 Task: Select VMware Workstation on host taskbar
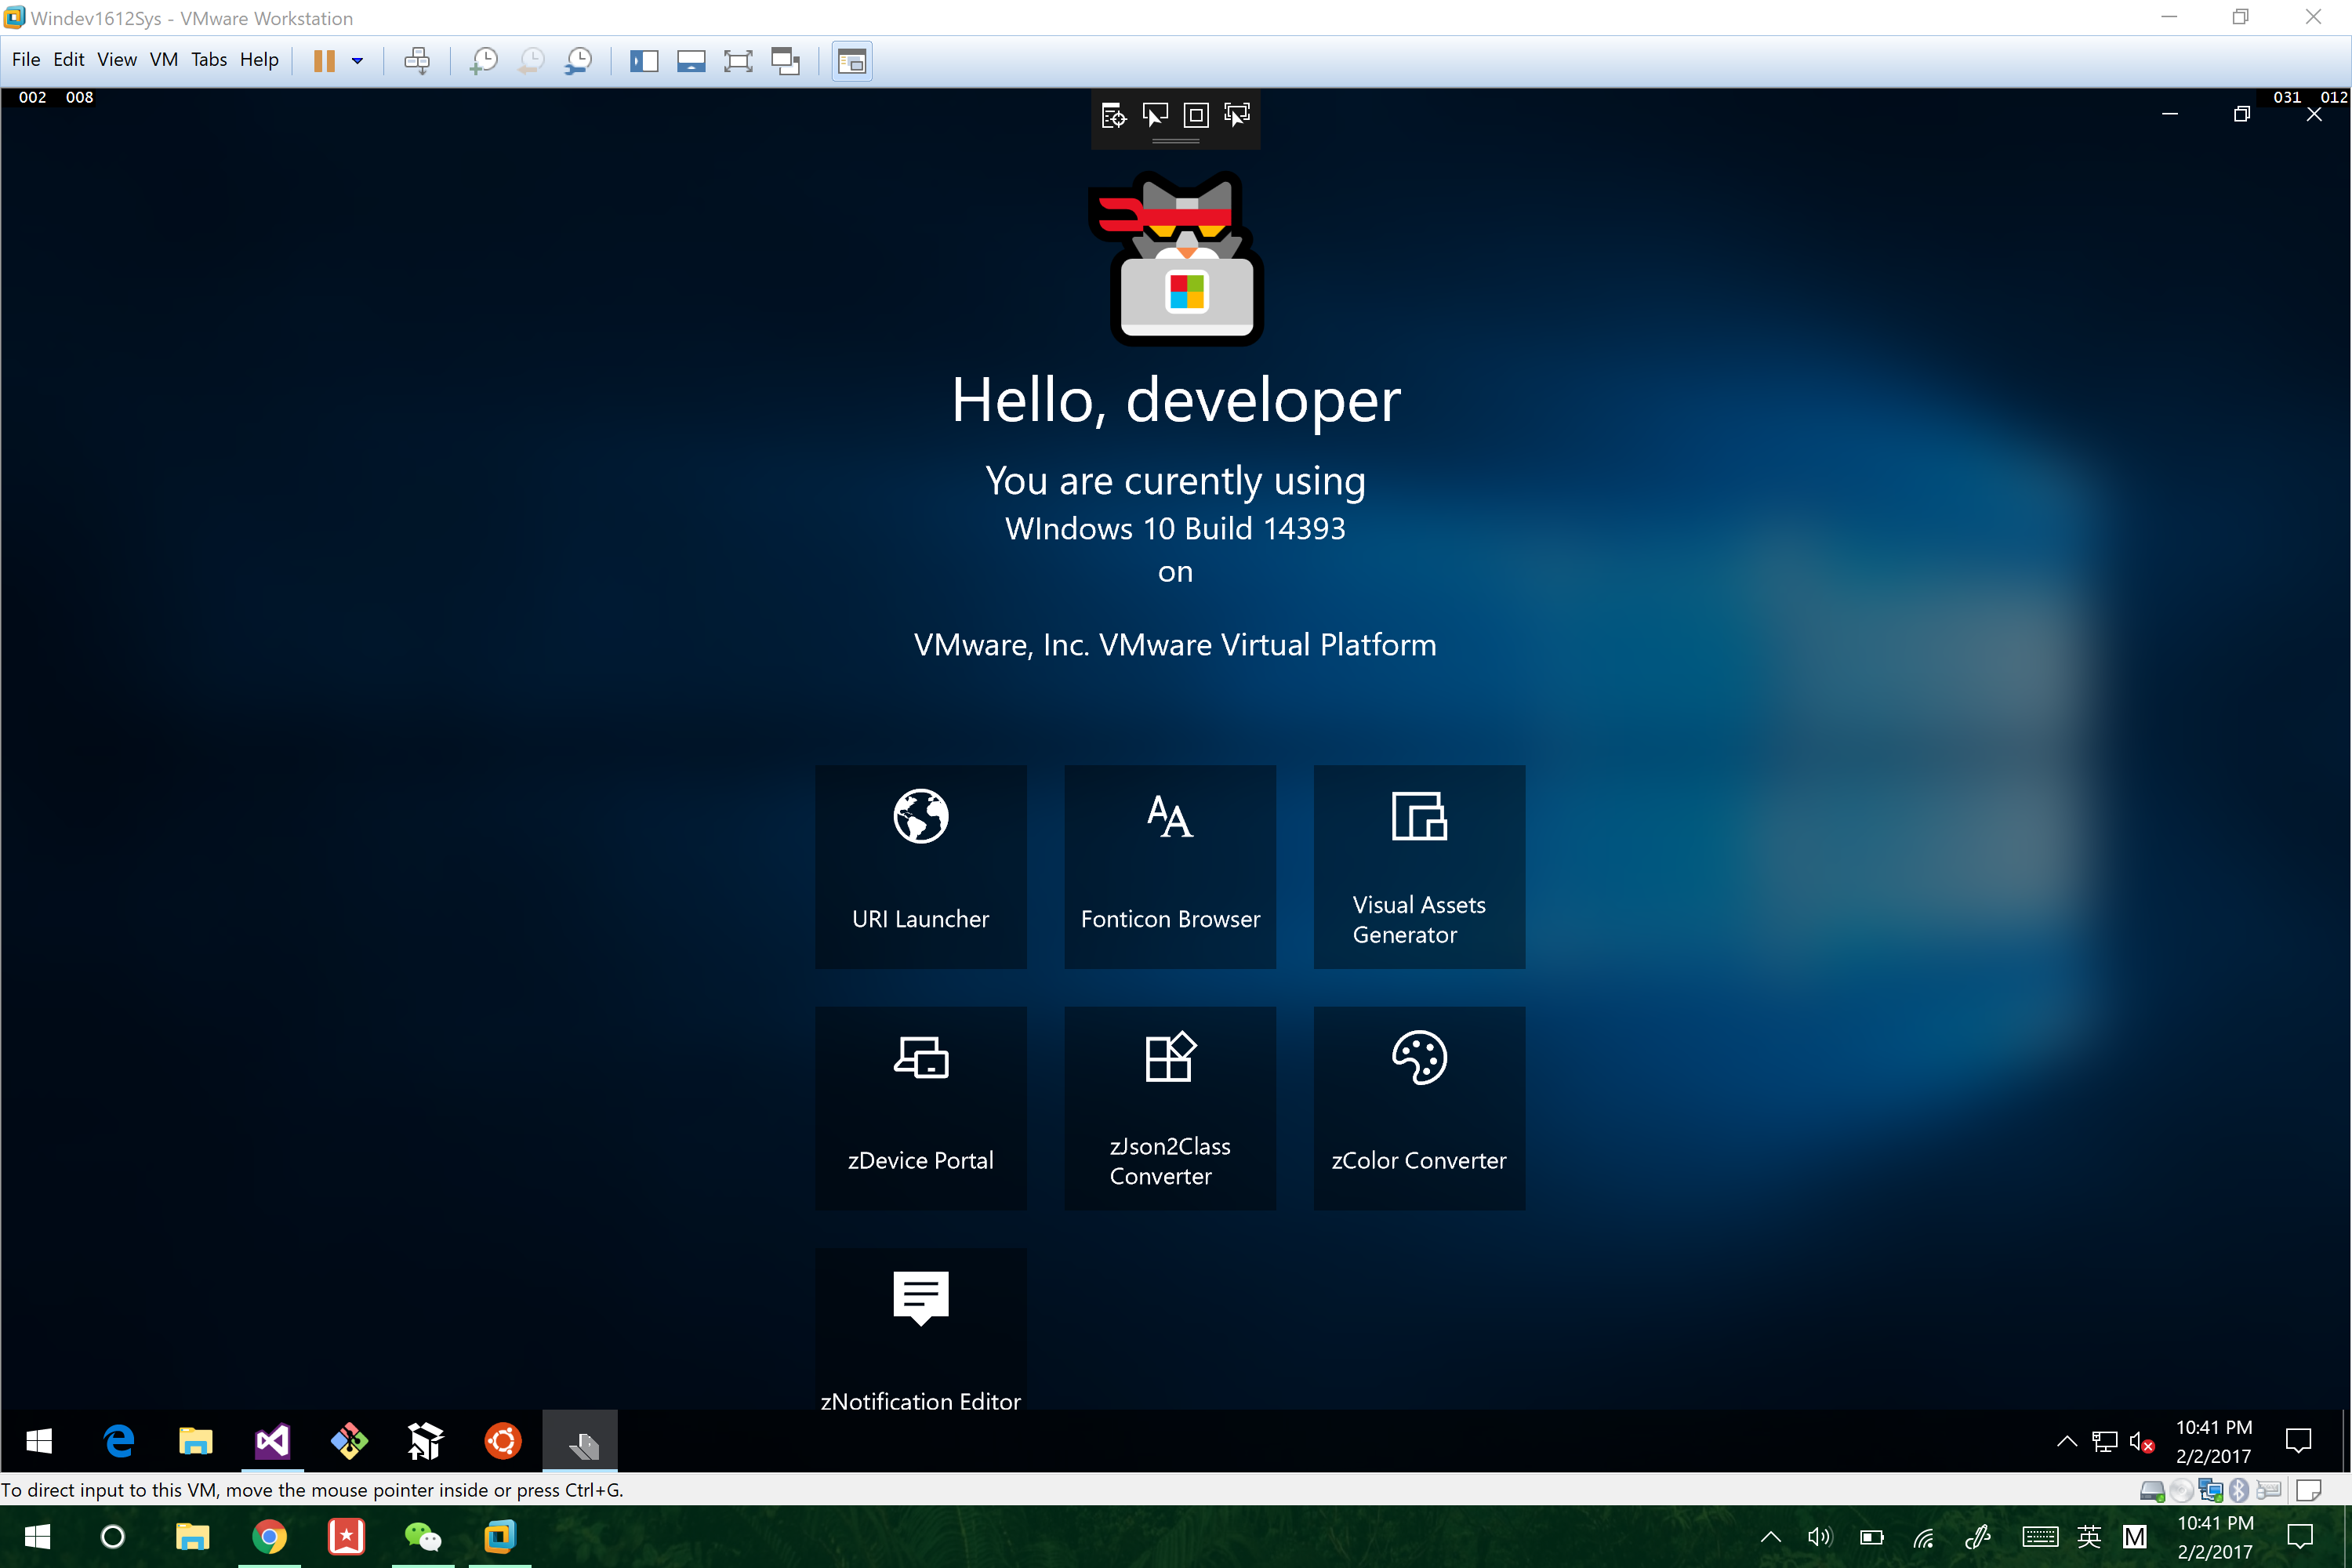tap(500, 1537)
